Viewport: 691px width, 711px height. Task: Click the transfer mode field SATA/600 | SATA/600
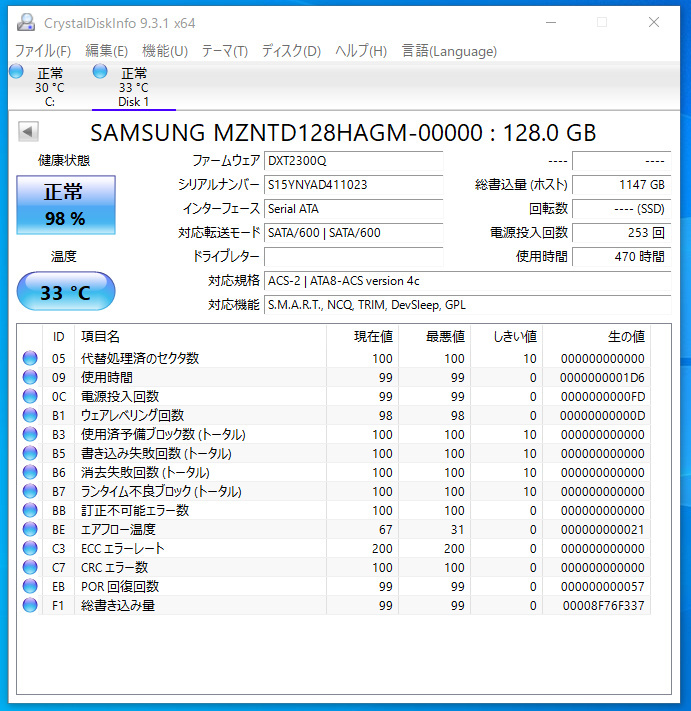click(x=353, y=233)
